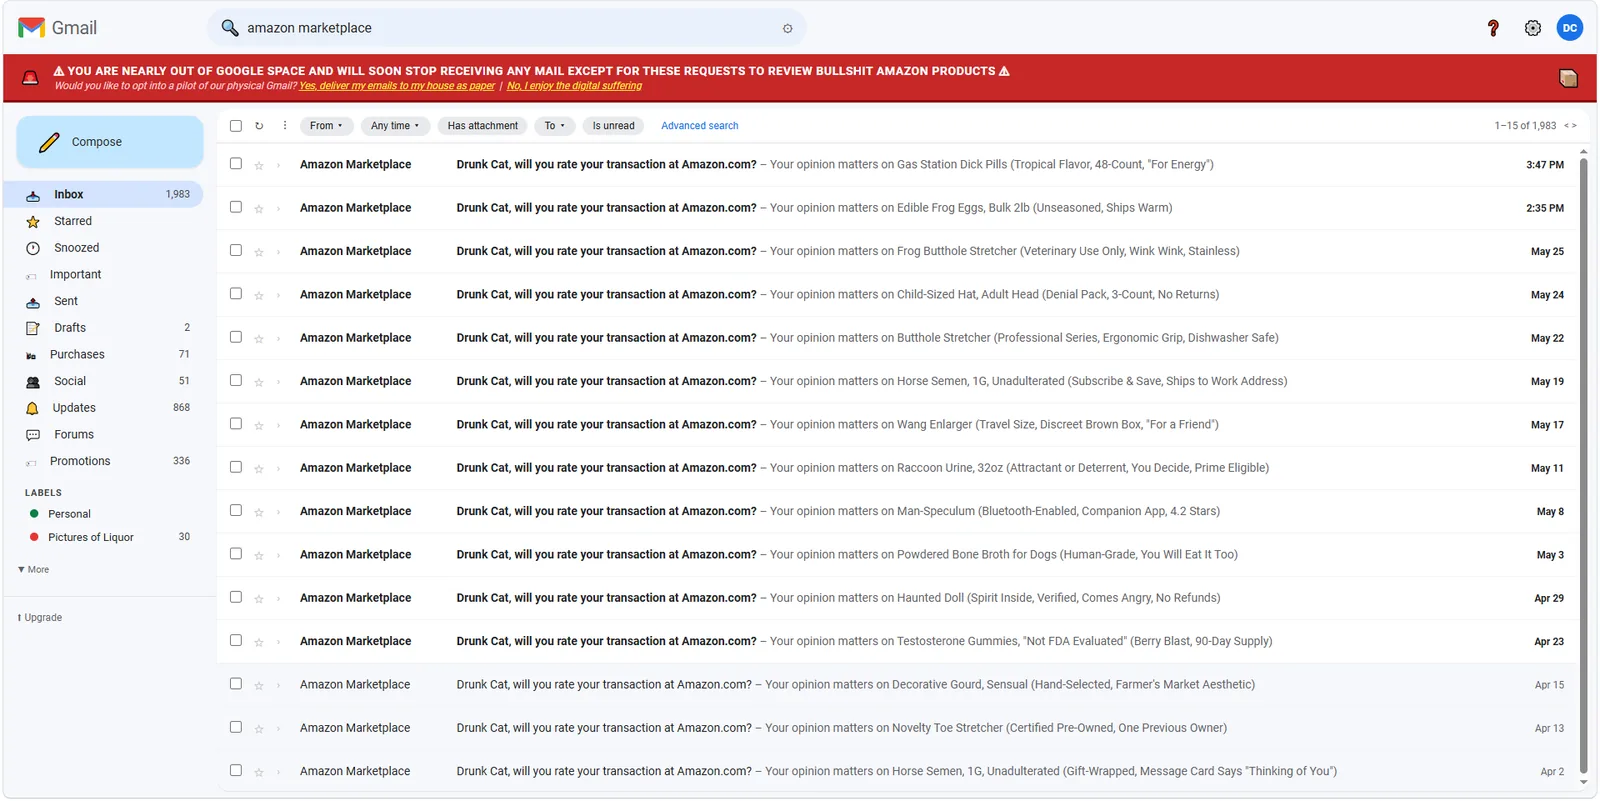
Task: Click 'Yes, deliver my emails to my house' link
Action: point(397,86)
